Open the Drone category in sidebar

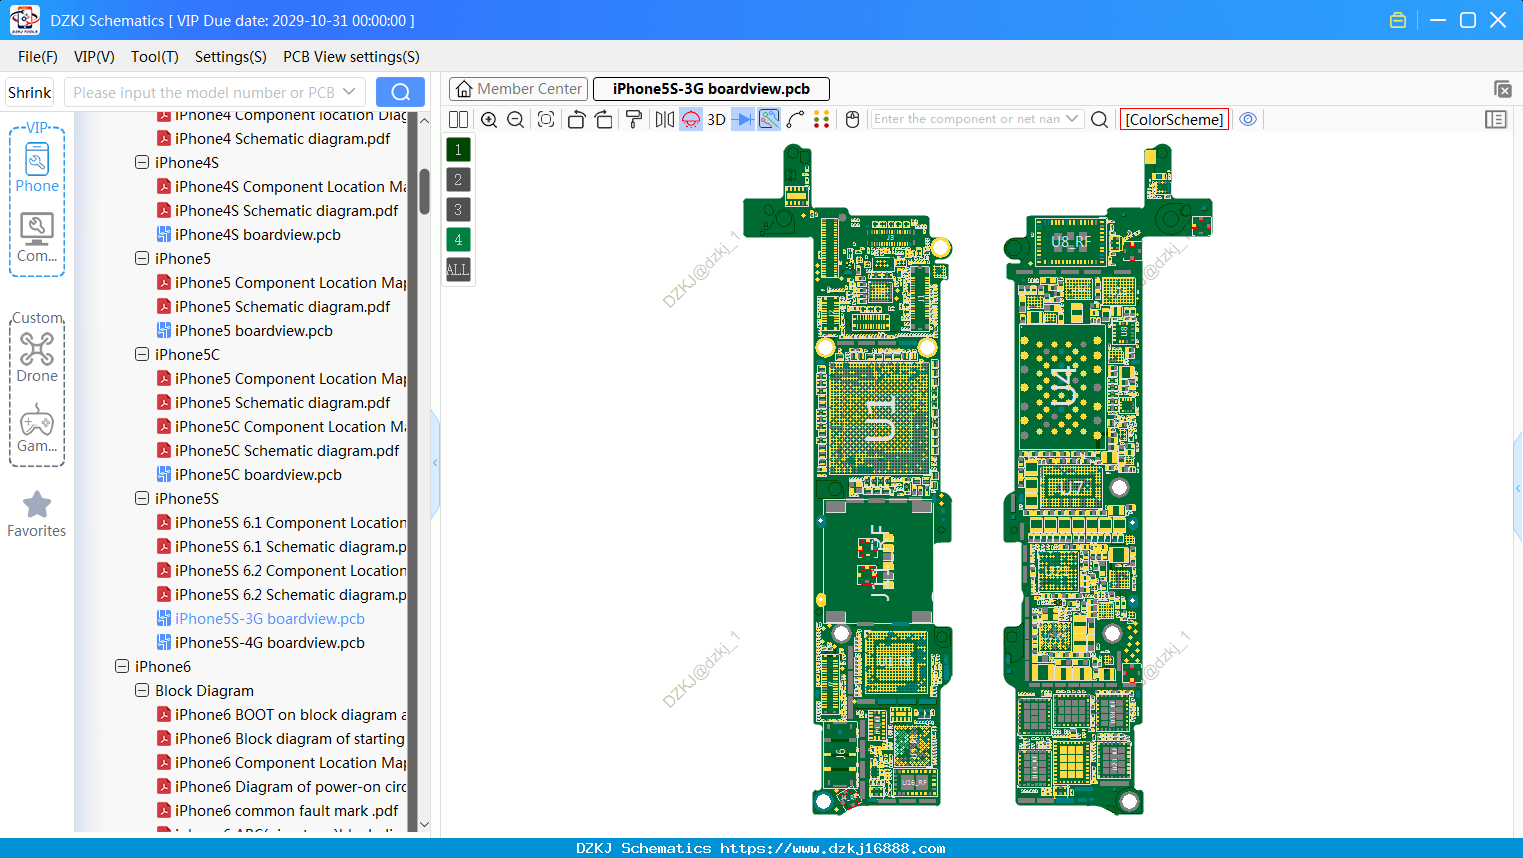tap(37, 357)
